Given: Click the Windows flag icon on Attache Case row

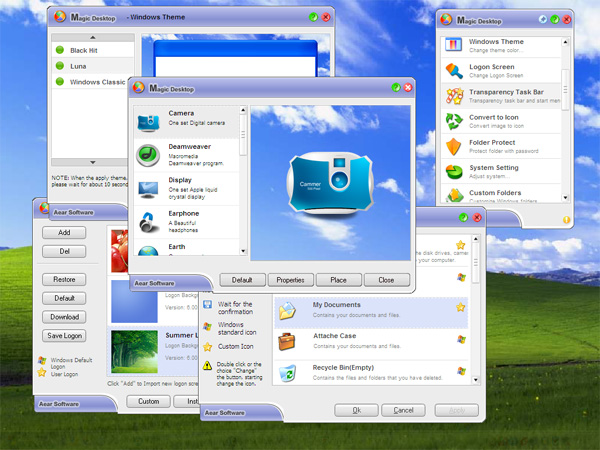Looking at the screenshot, I should pyautogui.click(x=461, y=339).
